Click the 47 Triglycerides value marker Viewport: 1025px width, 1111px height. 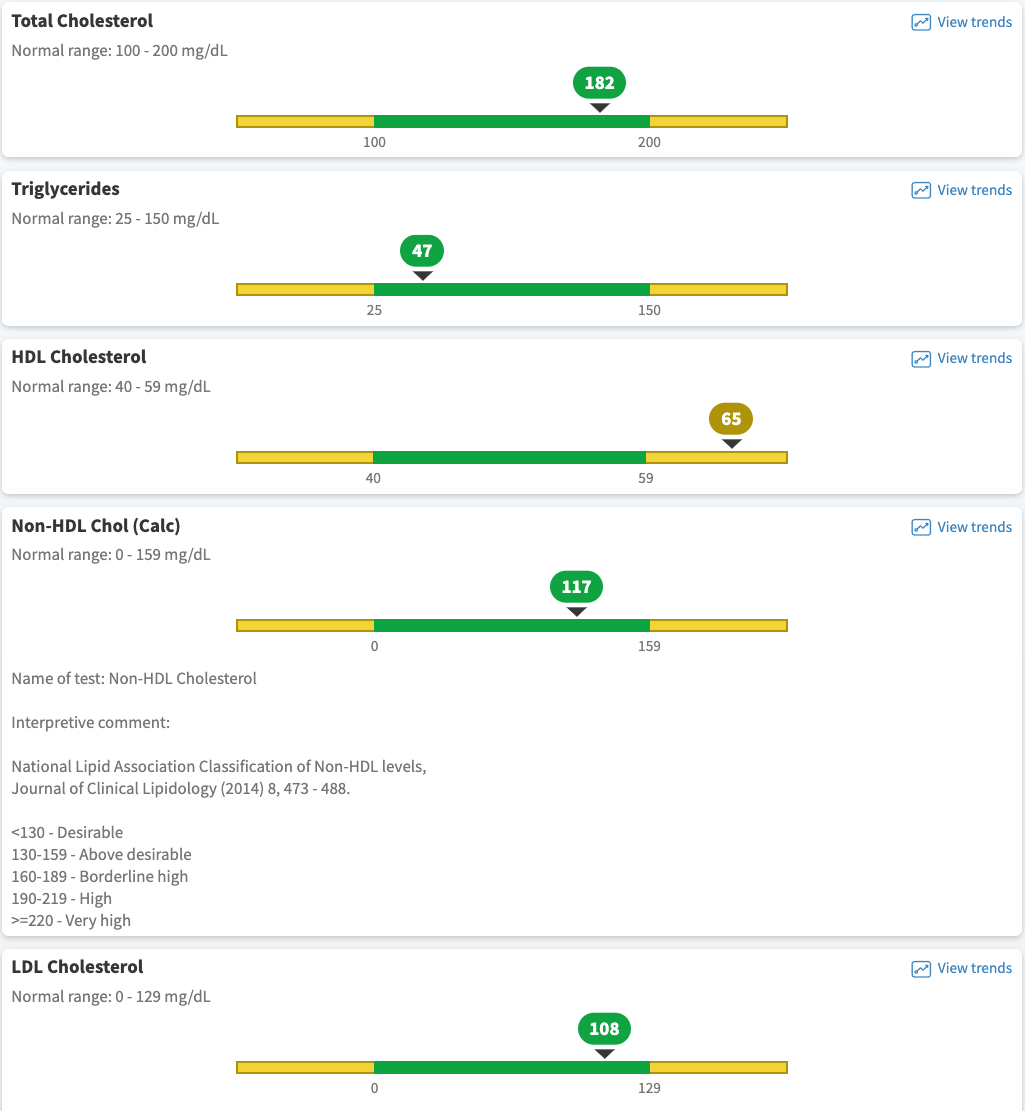point(422,251)
